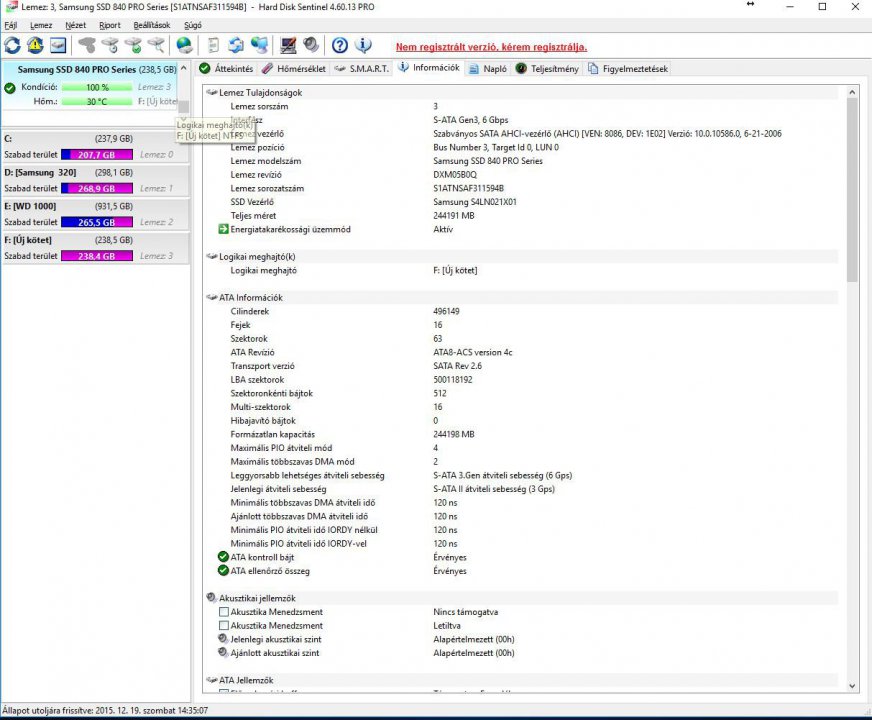Click the F: free space 238,4 GB bar

tap(97, 256)
